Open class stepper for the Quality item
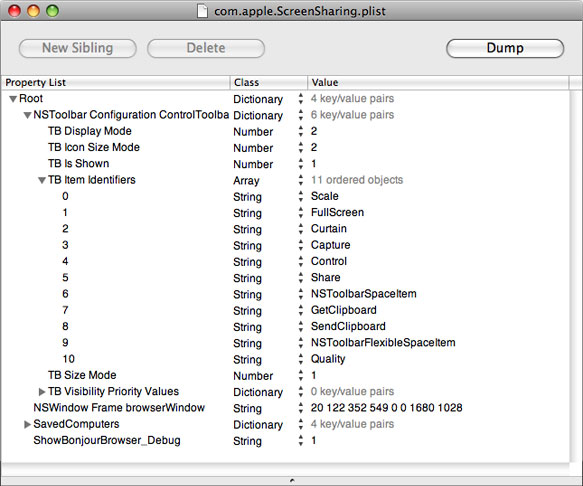This screenshot has height=486, width=583. tap(300, 359)
